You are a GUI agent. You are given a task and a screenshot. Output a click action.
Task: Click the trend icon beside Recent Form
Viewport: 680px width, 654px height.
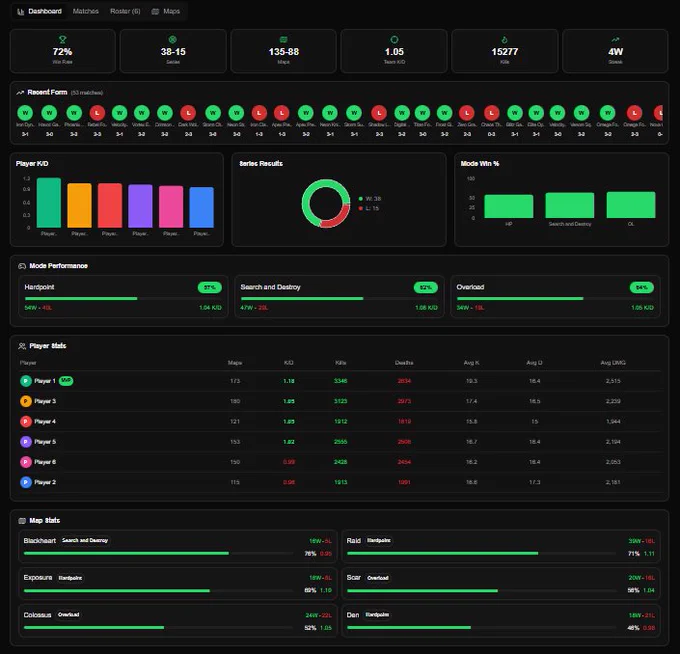(x=20, y=92)
